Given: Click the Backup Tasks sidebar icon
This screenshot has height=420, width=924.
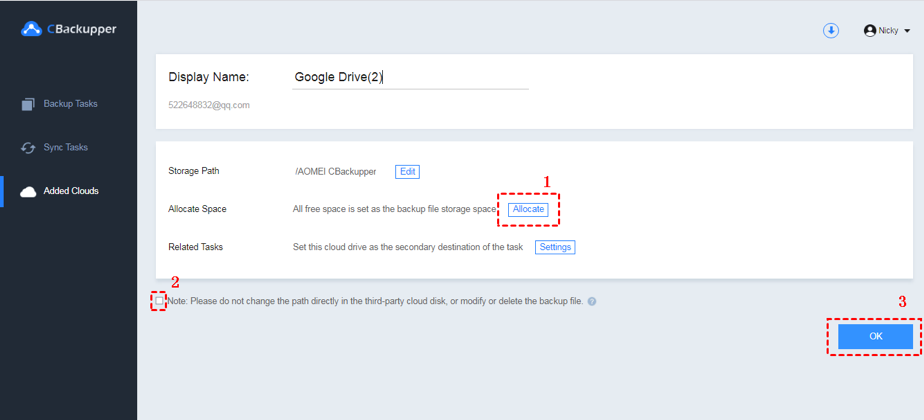Looking at the screenshot, I should (x=28, y=104).
